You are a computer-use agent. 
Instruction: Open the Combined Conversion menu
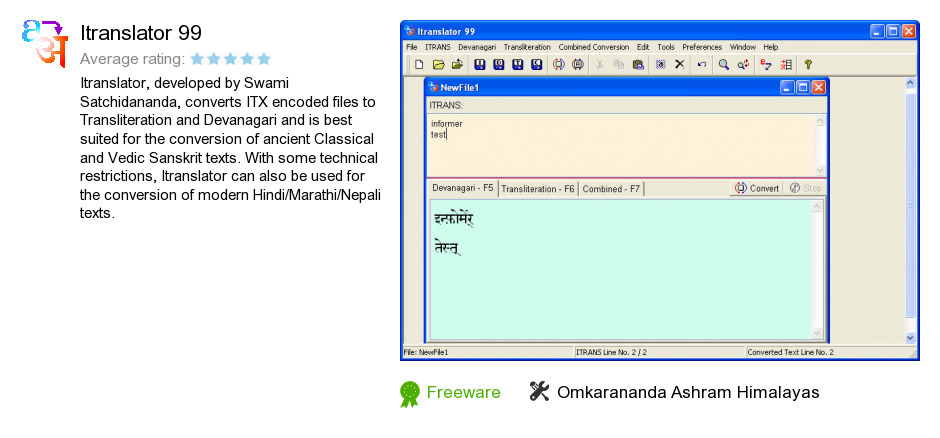[593, 47]
